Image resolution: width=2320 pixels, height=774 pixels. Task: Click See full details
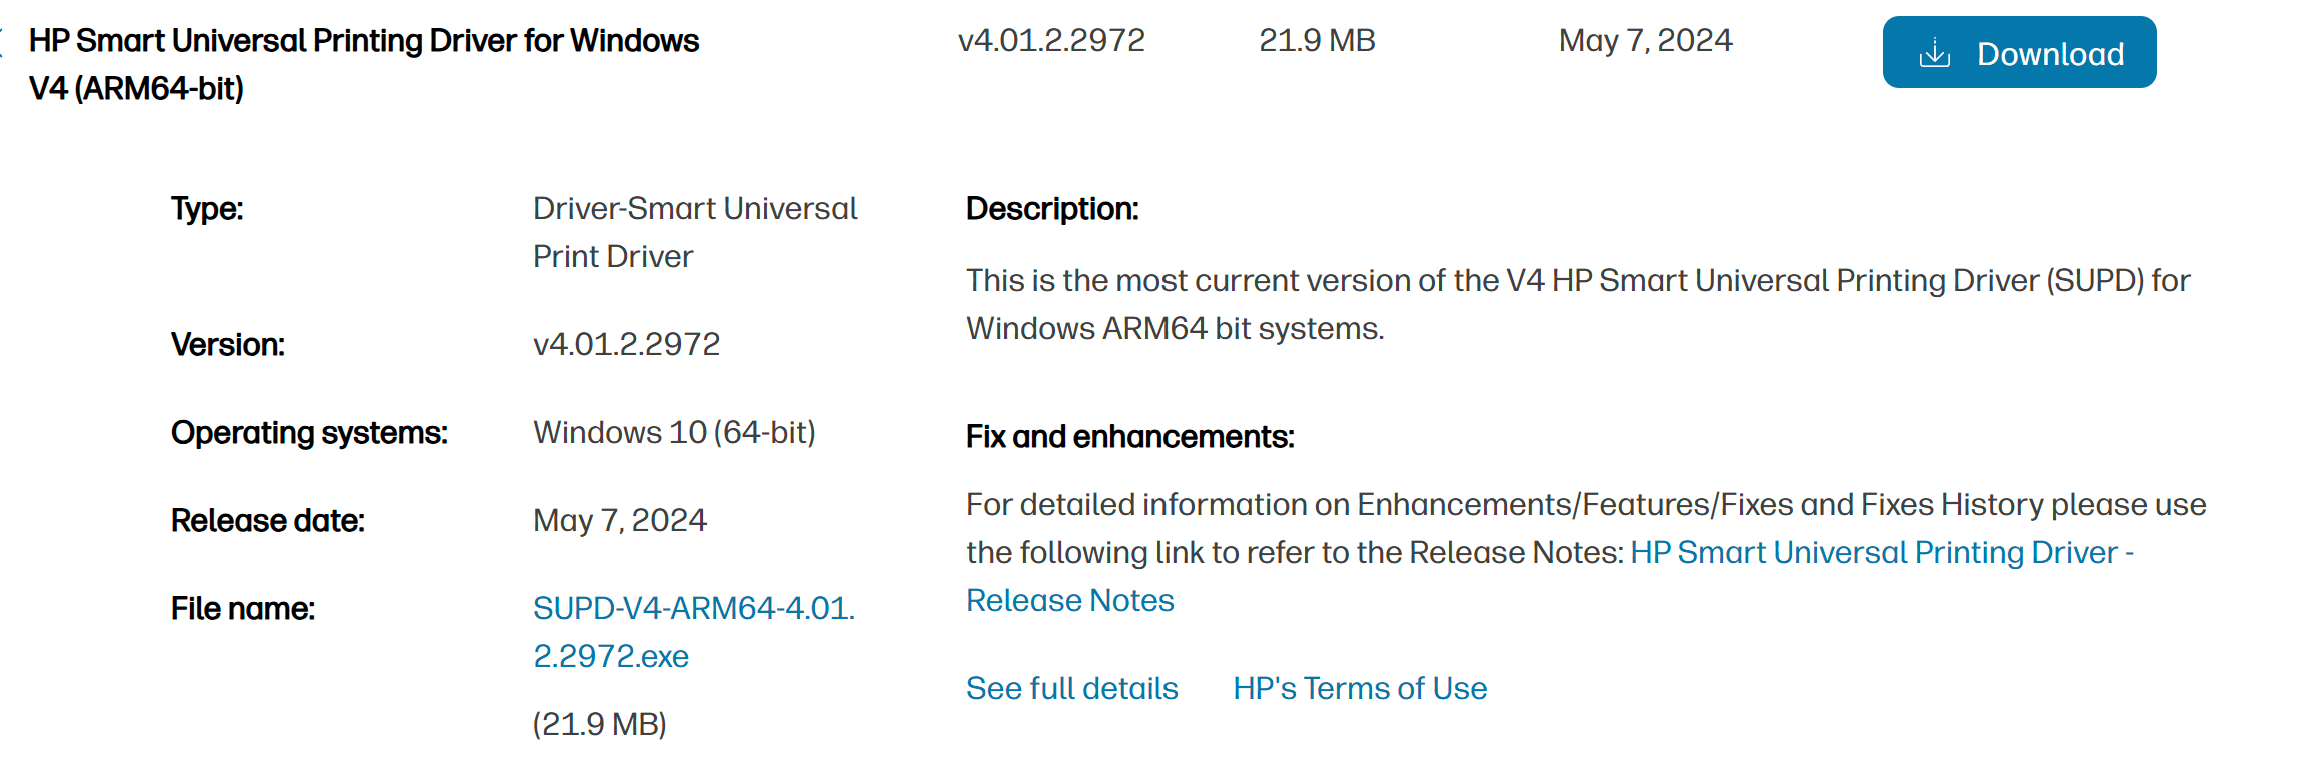tap(1071, 688)
